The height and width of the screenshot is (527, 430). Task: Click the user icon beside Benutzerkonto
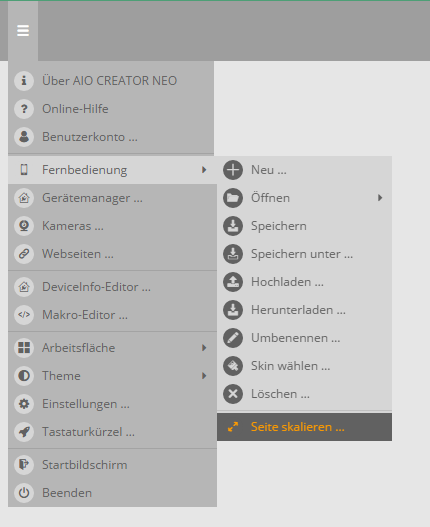point(24,137)
